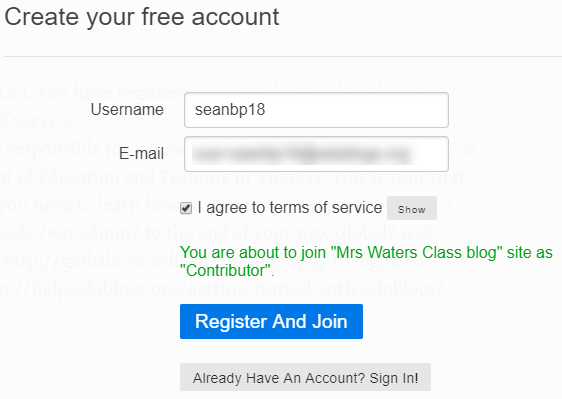This screenshot has height=399, width=562.
Task: Click the "Contributor" role word in the notice
Action: tap(225, 271)
